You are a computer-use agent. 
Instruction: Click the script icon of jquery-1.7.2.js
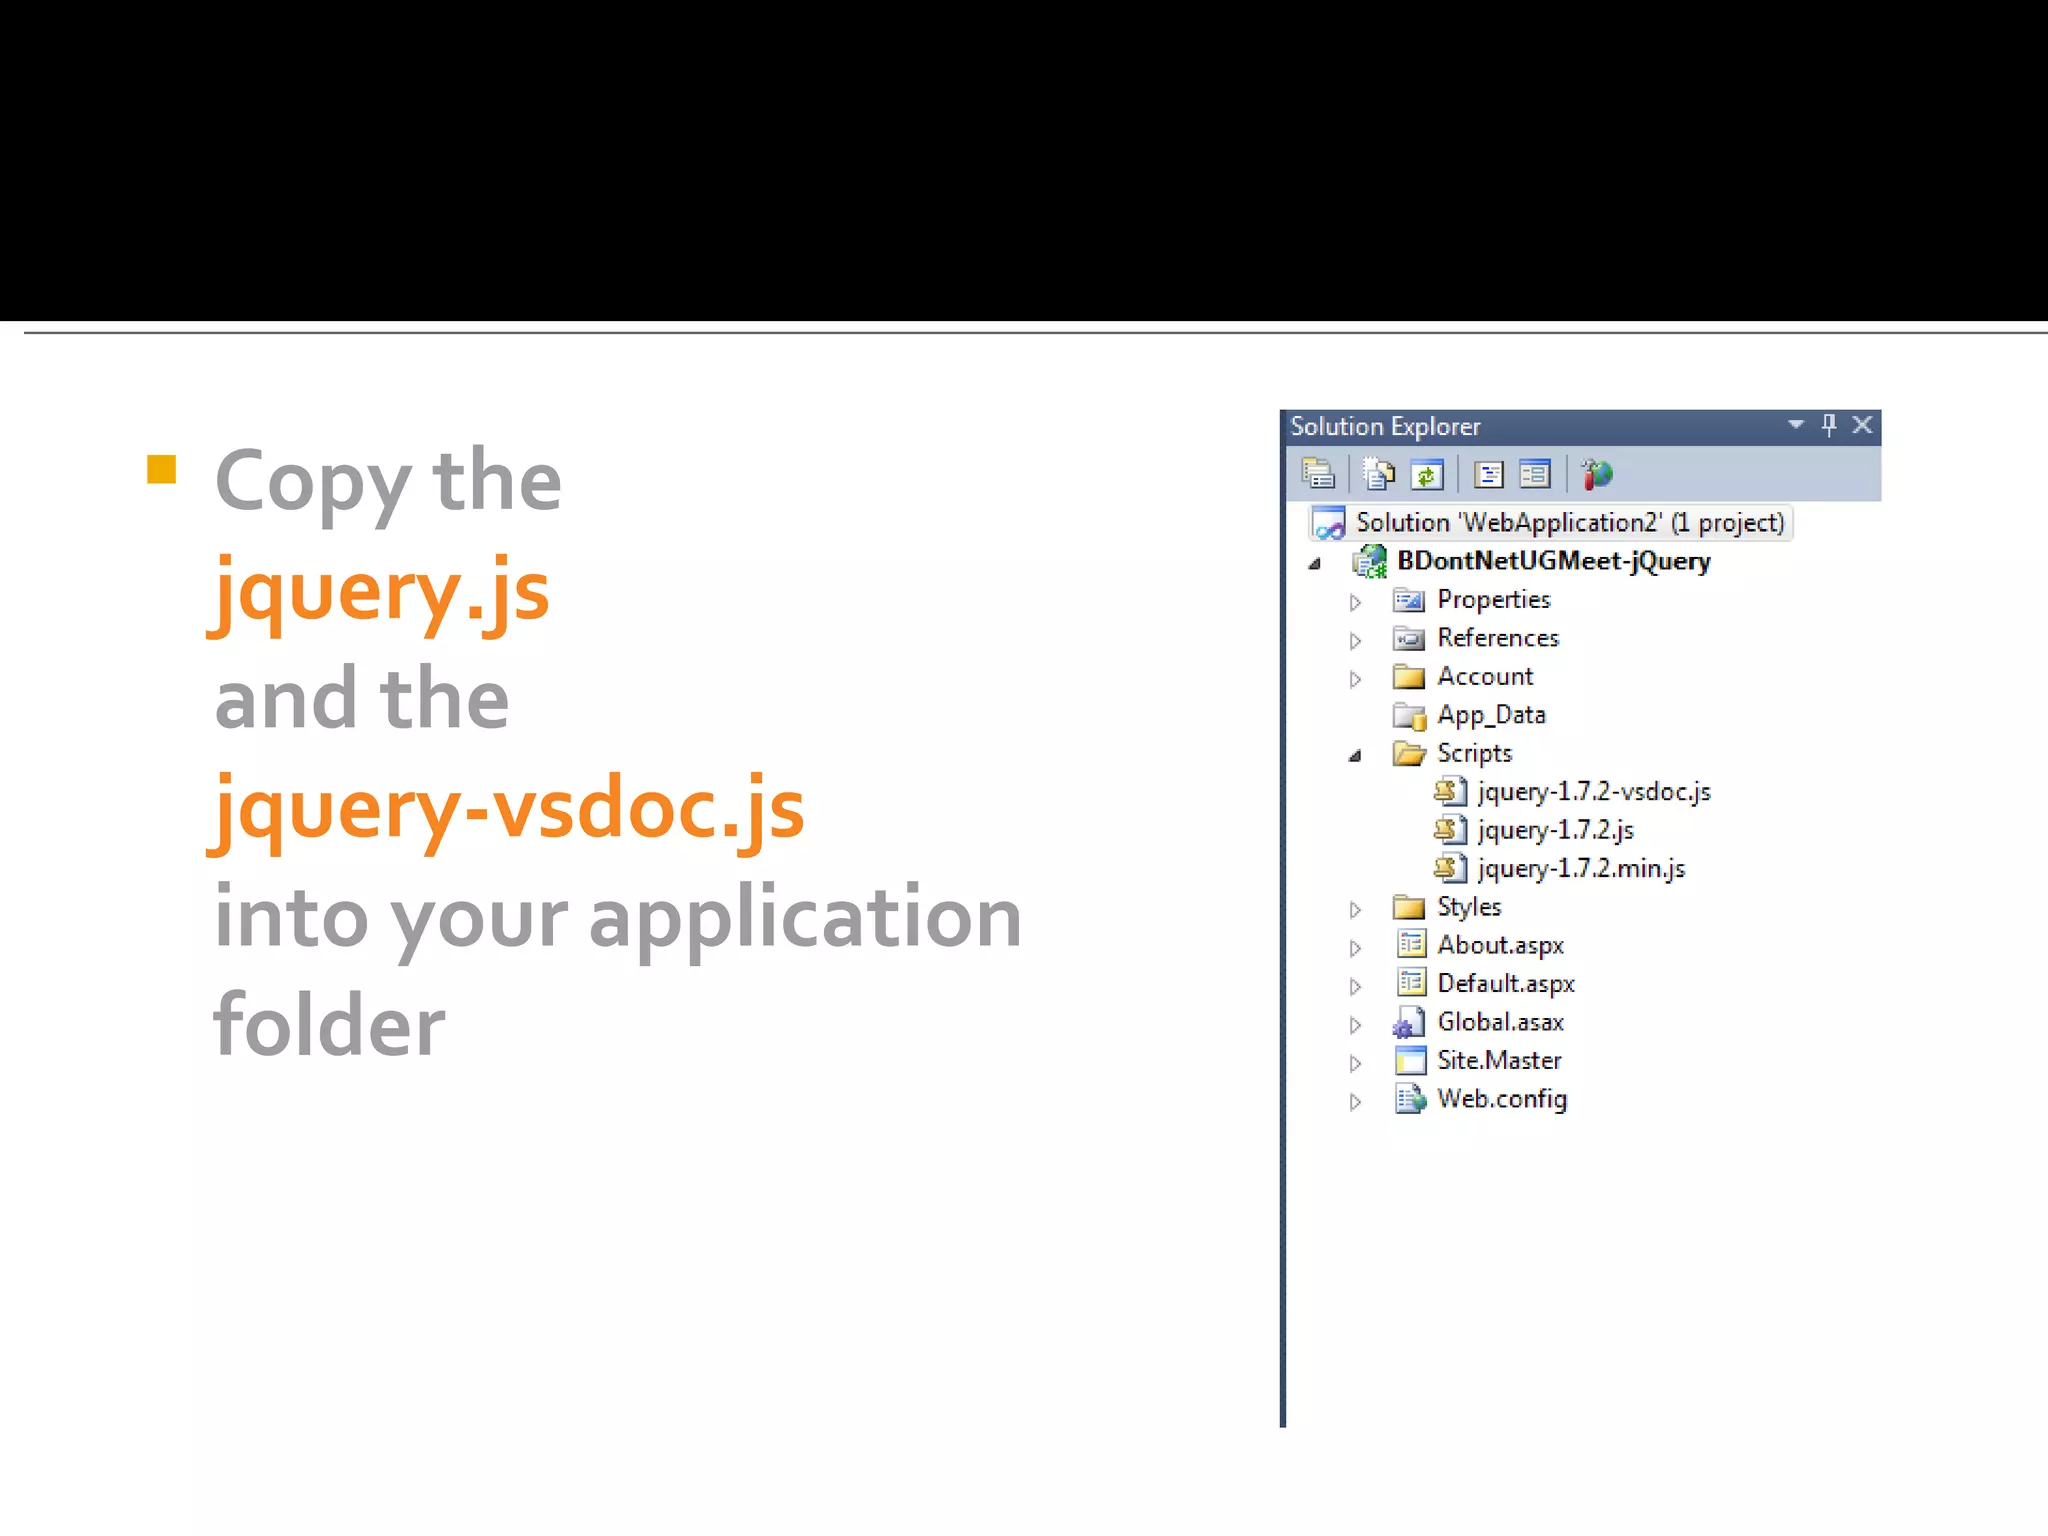pyautogui.click(x=1450, y=830)
